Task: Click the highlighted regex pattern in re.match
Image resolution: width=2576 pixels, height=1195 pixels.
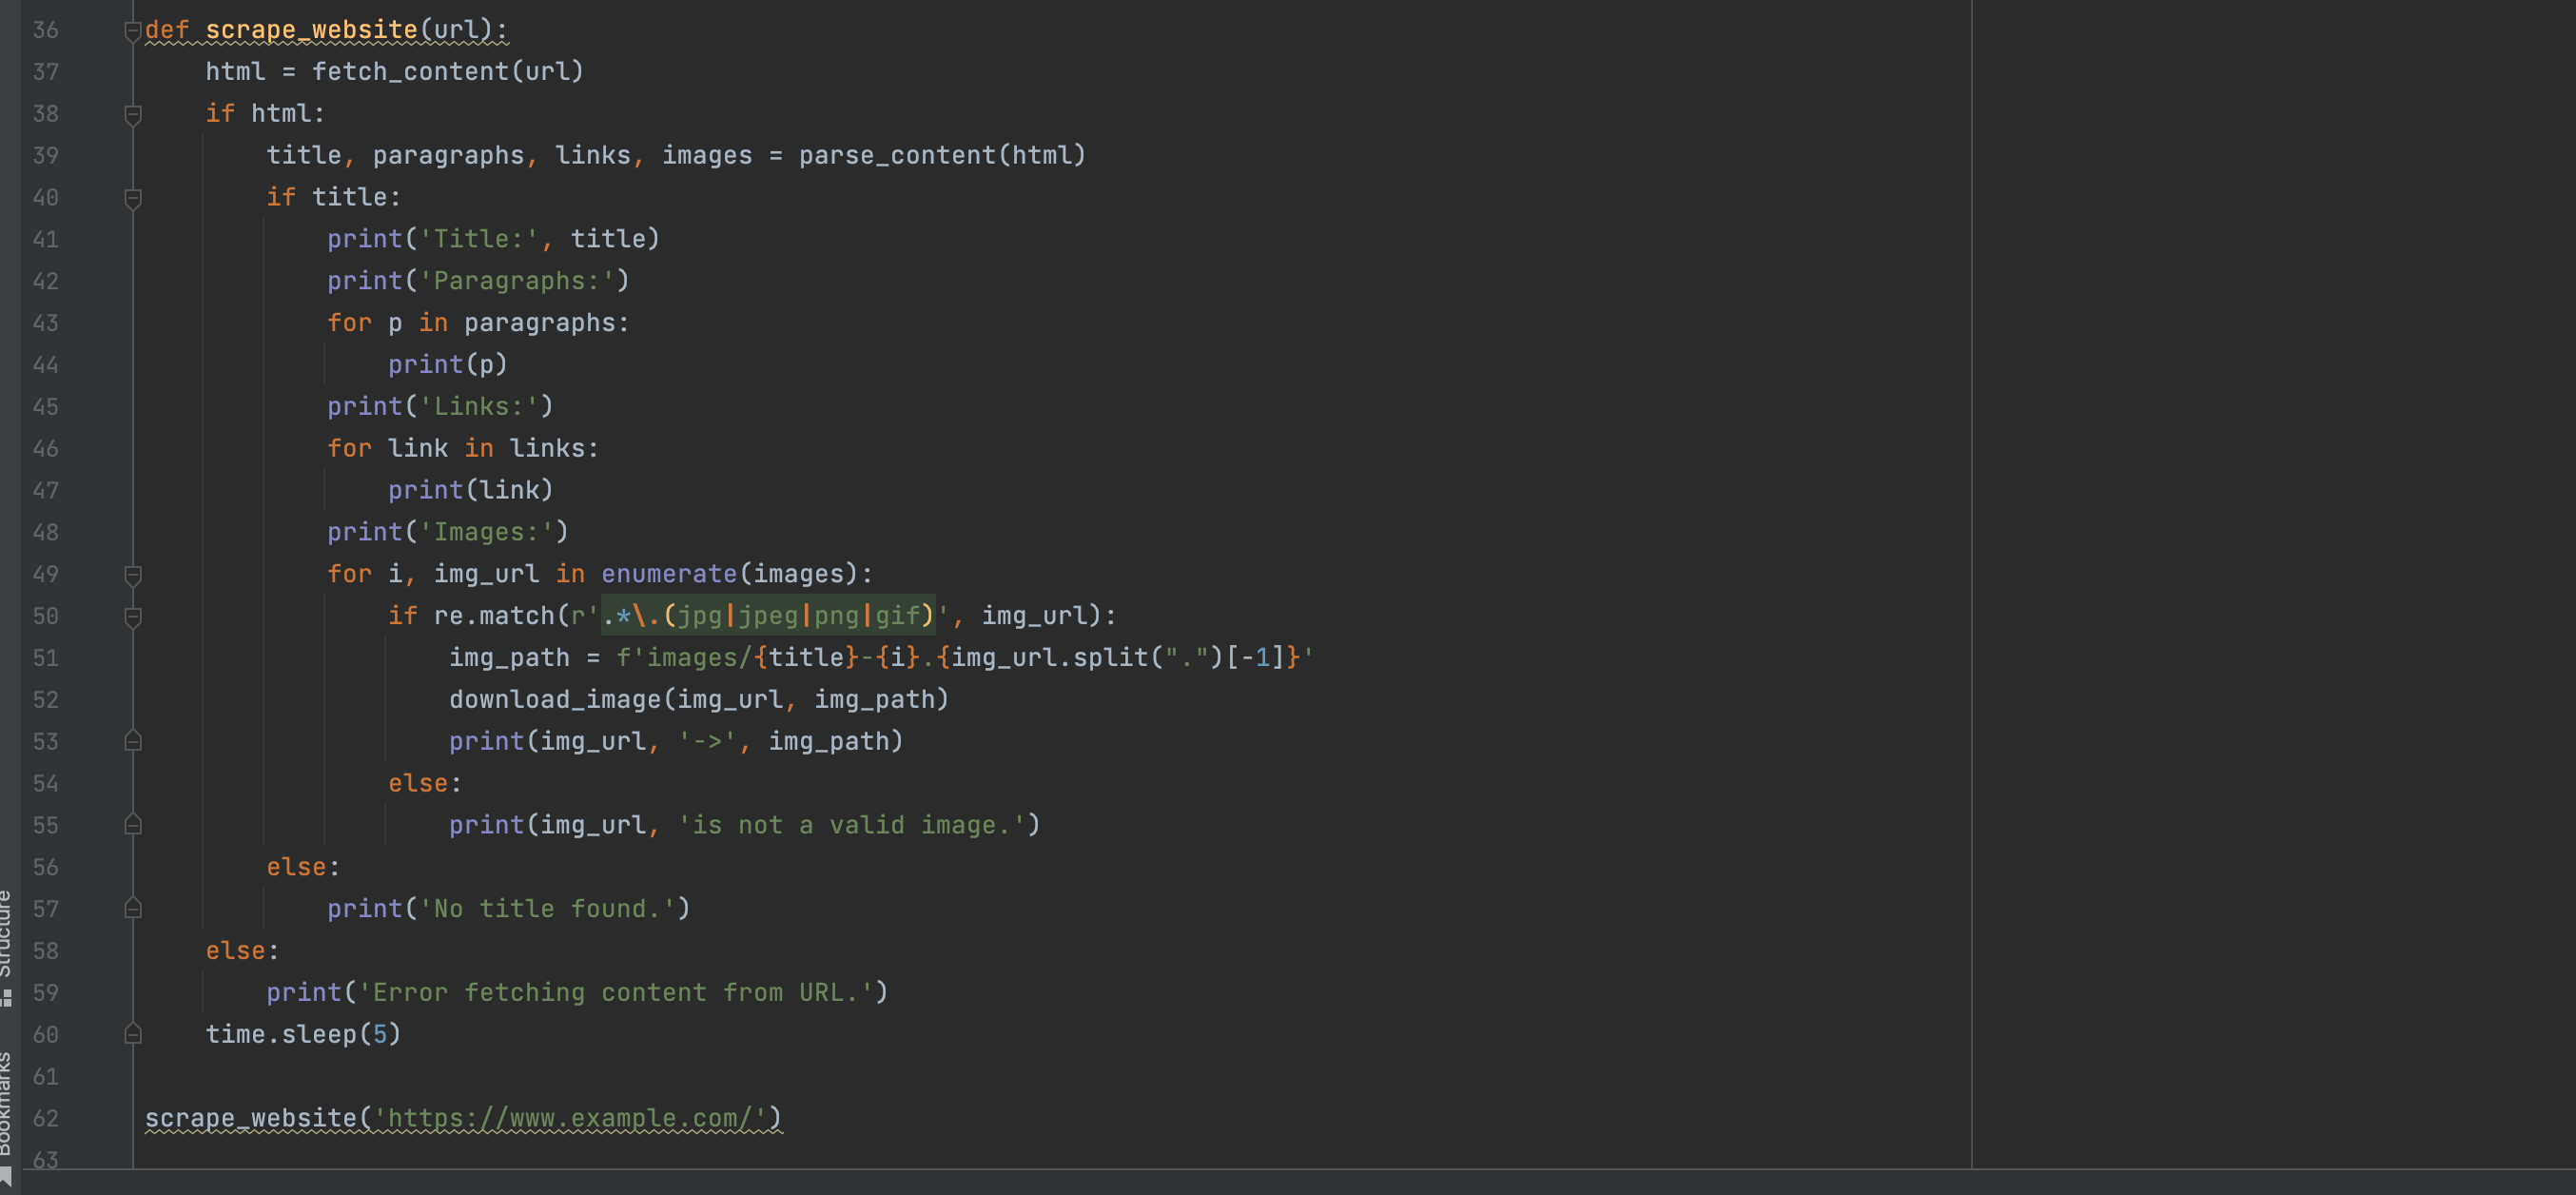Action: 768,615
